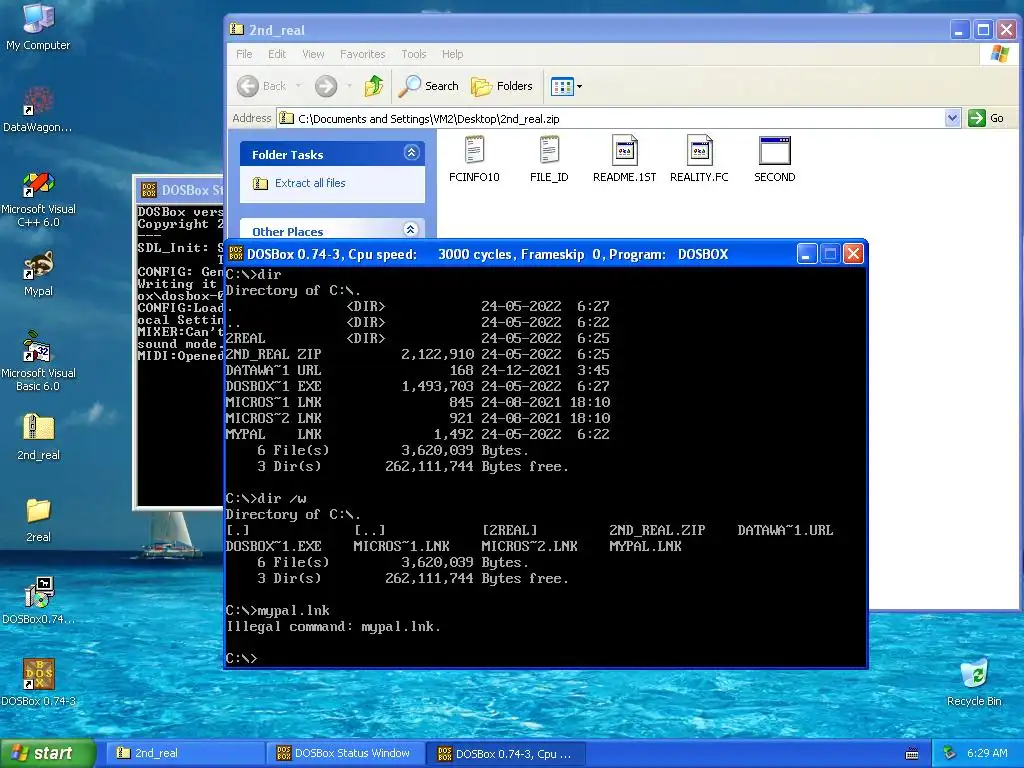The height and width of the screenshot is (768, 1024).
Task: Open the File menu in Explorer
Action: pos(244,54)
